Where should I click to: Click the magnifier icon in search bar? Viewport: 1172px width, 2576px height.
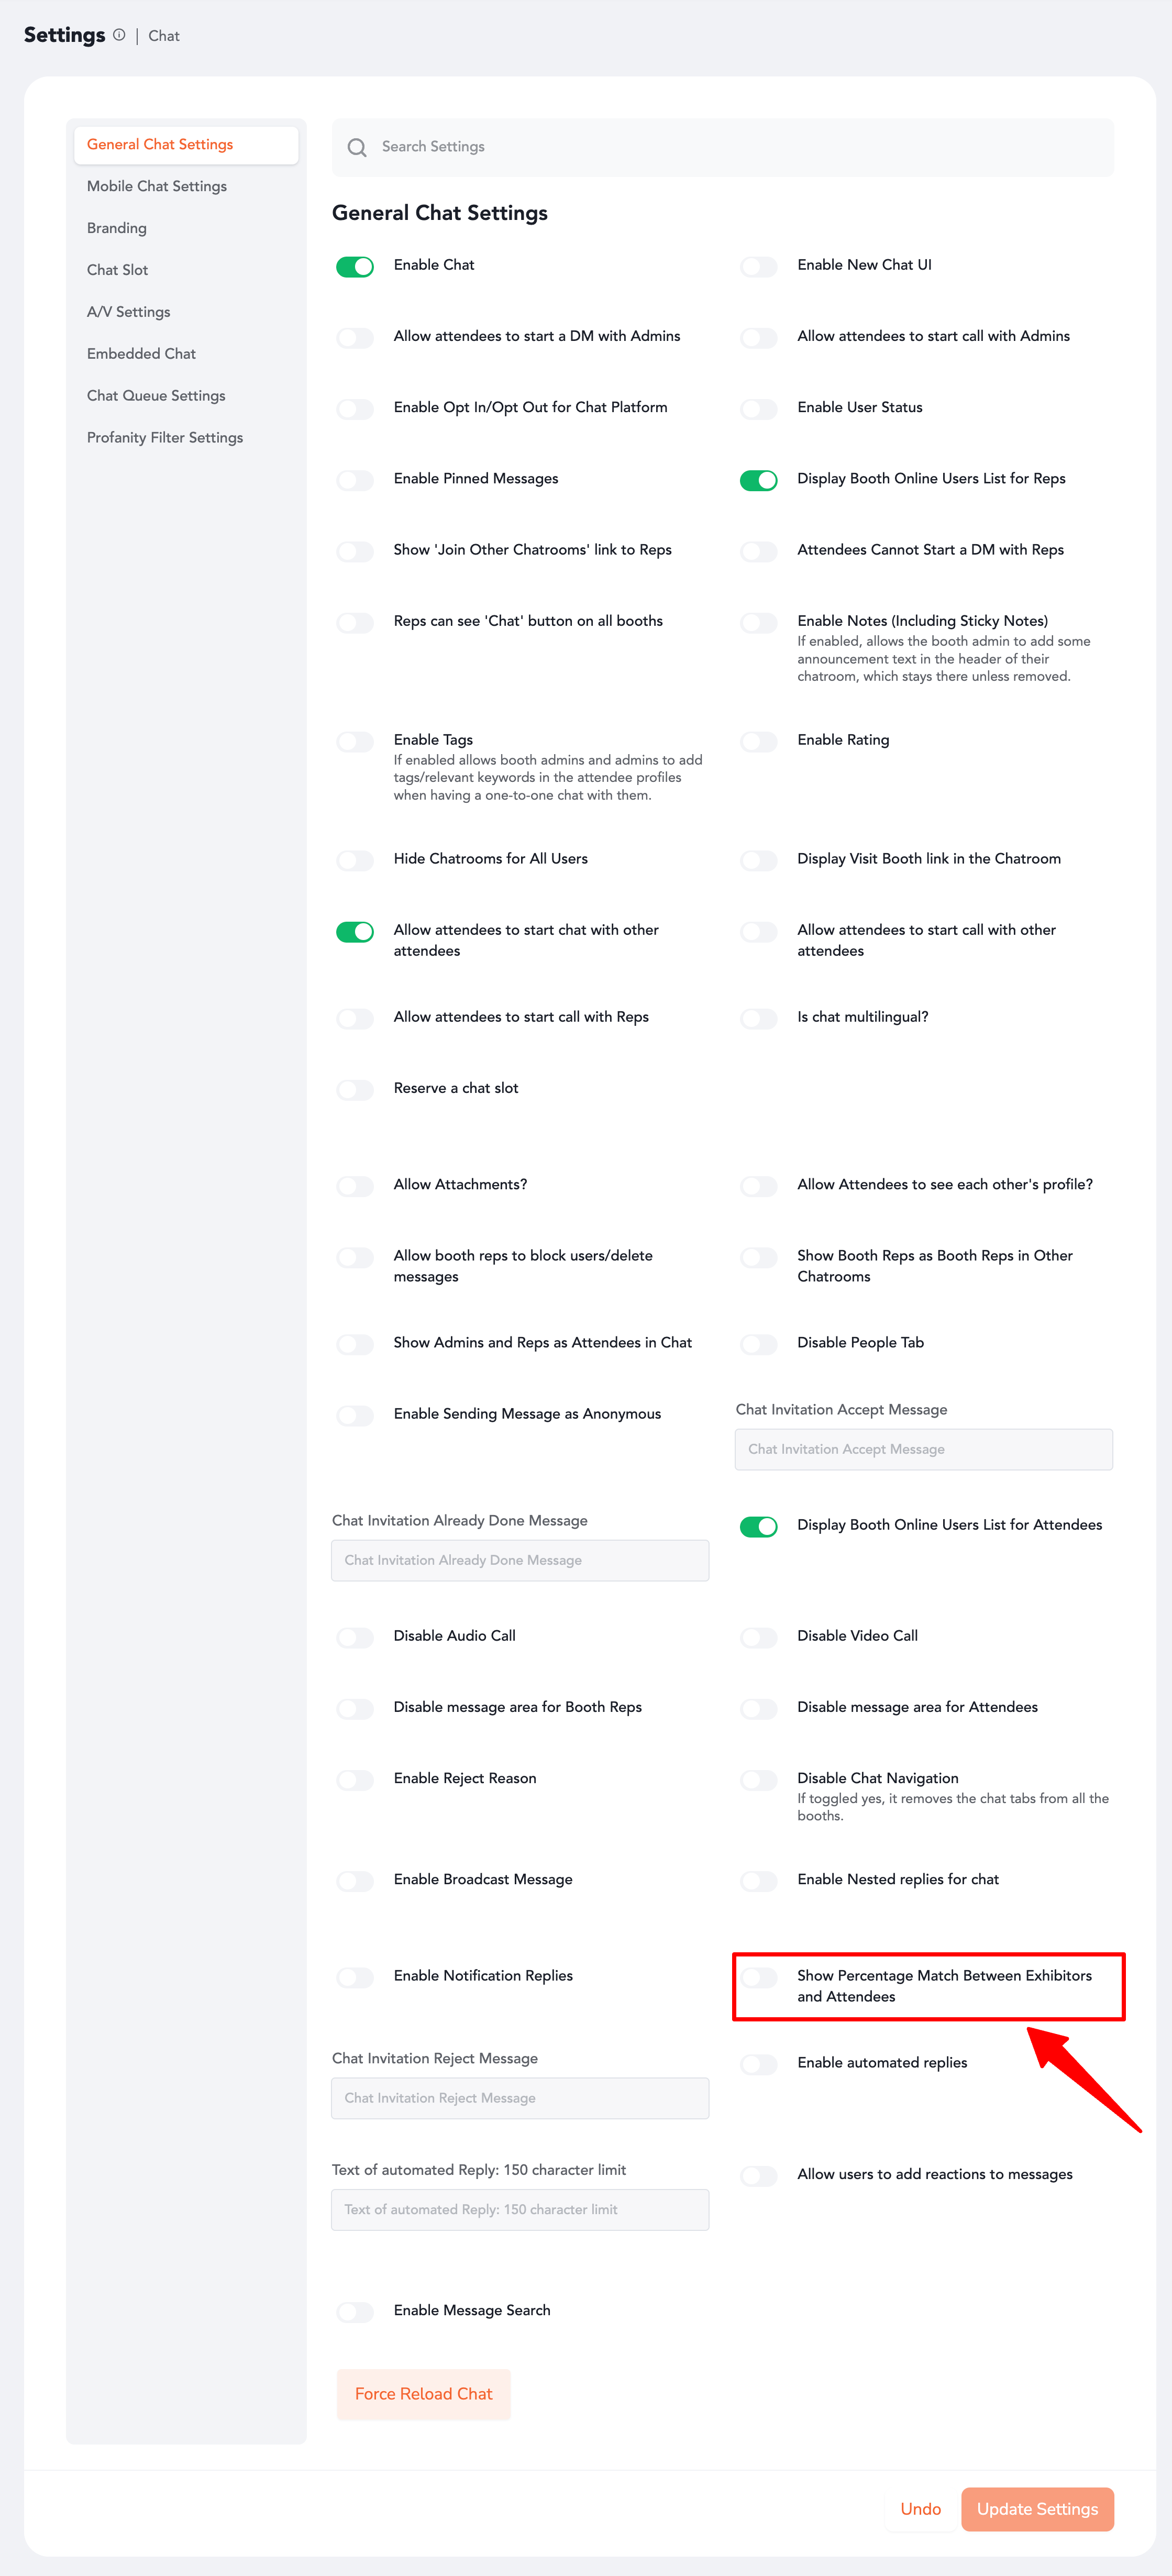356,147
